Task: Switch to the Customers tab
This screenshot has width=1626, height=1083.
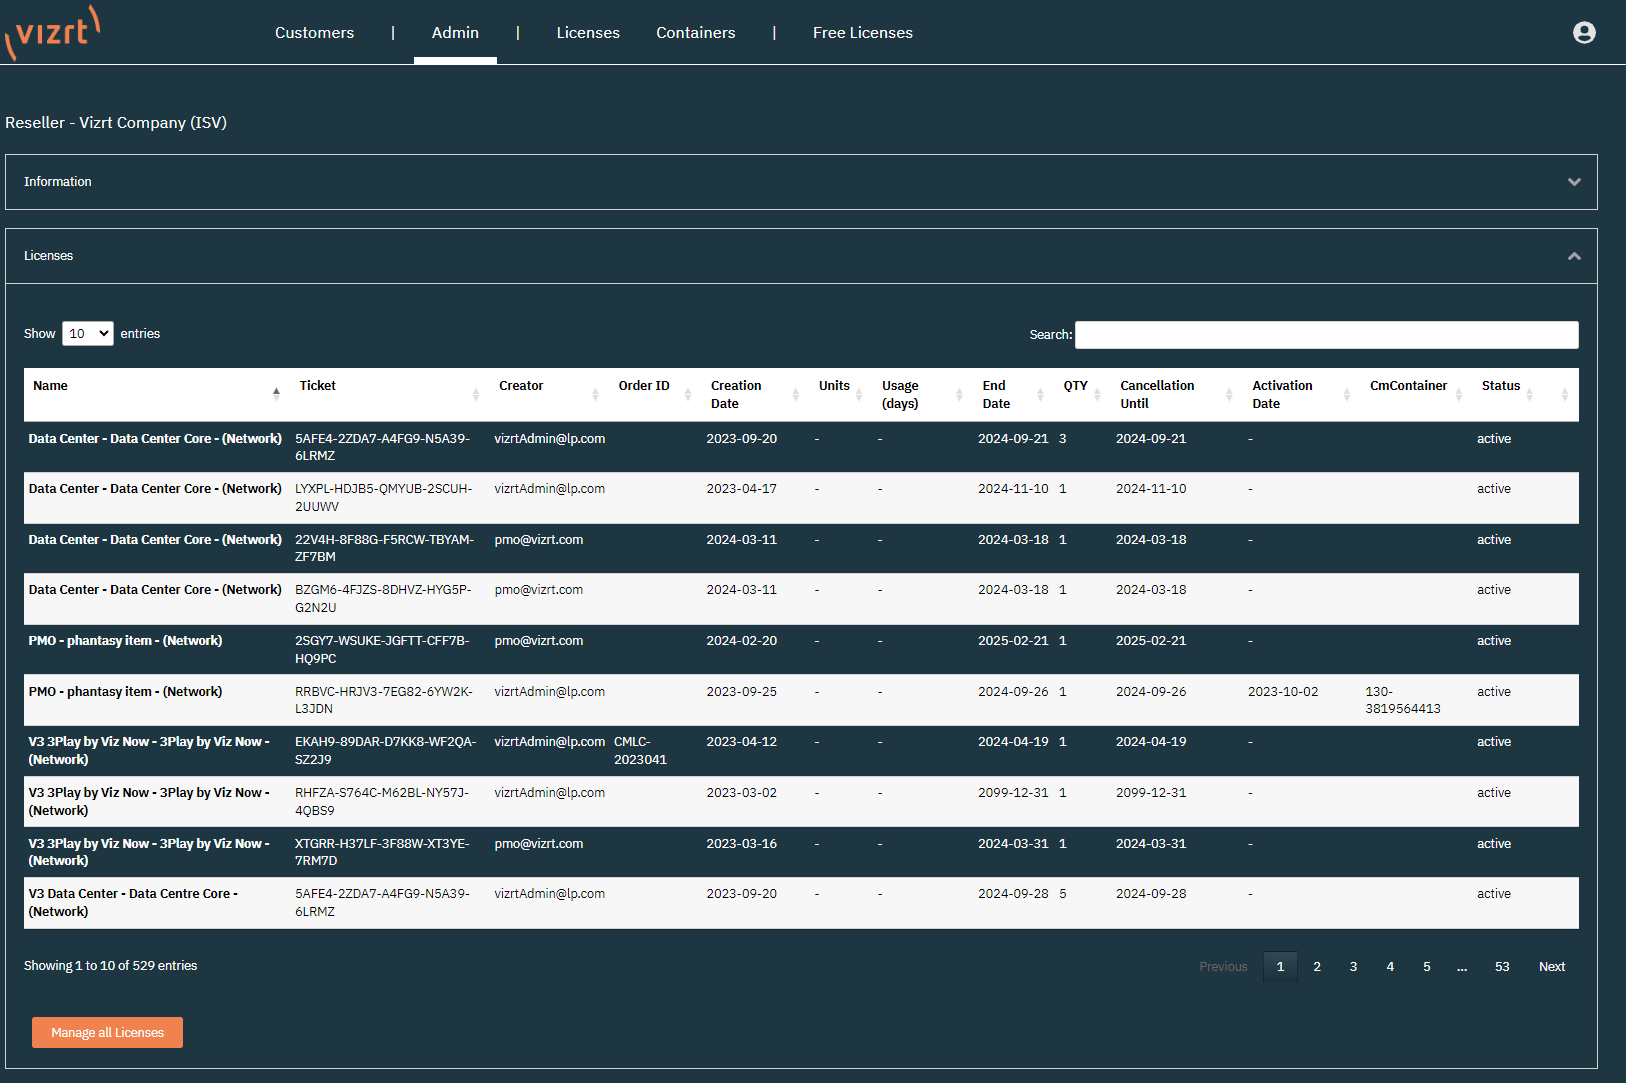Action: coord(314,33)
